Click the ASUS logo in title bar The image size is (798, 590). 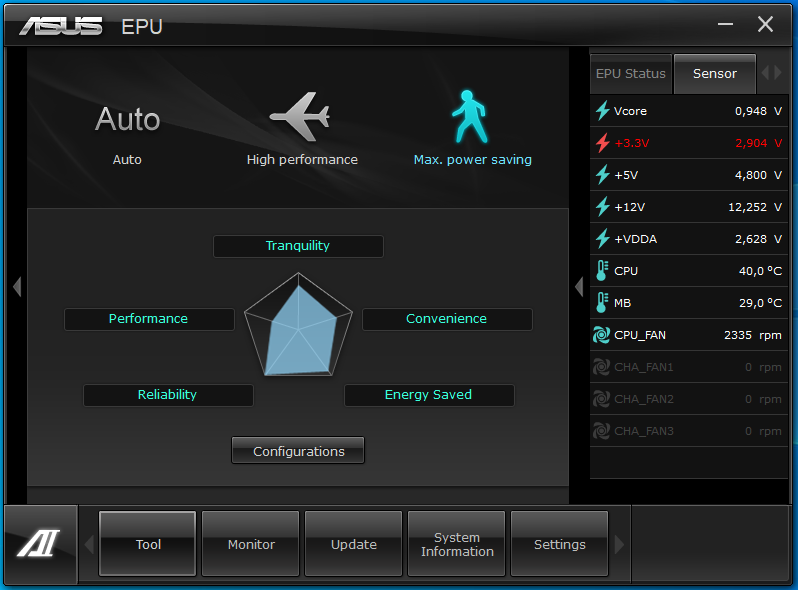click(61, 26)
